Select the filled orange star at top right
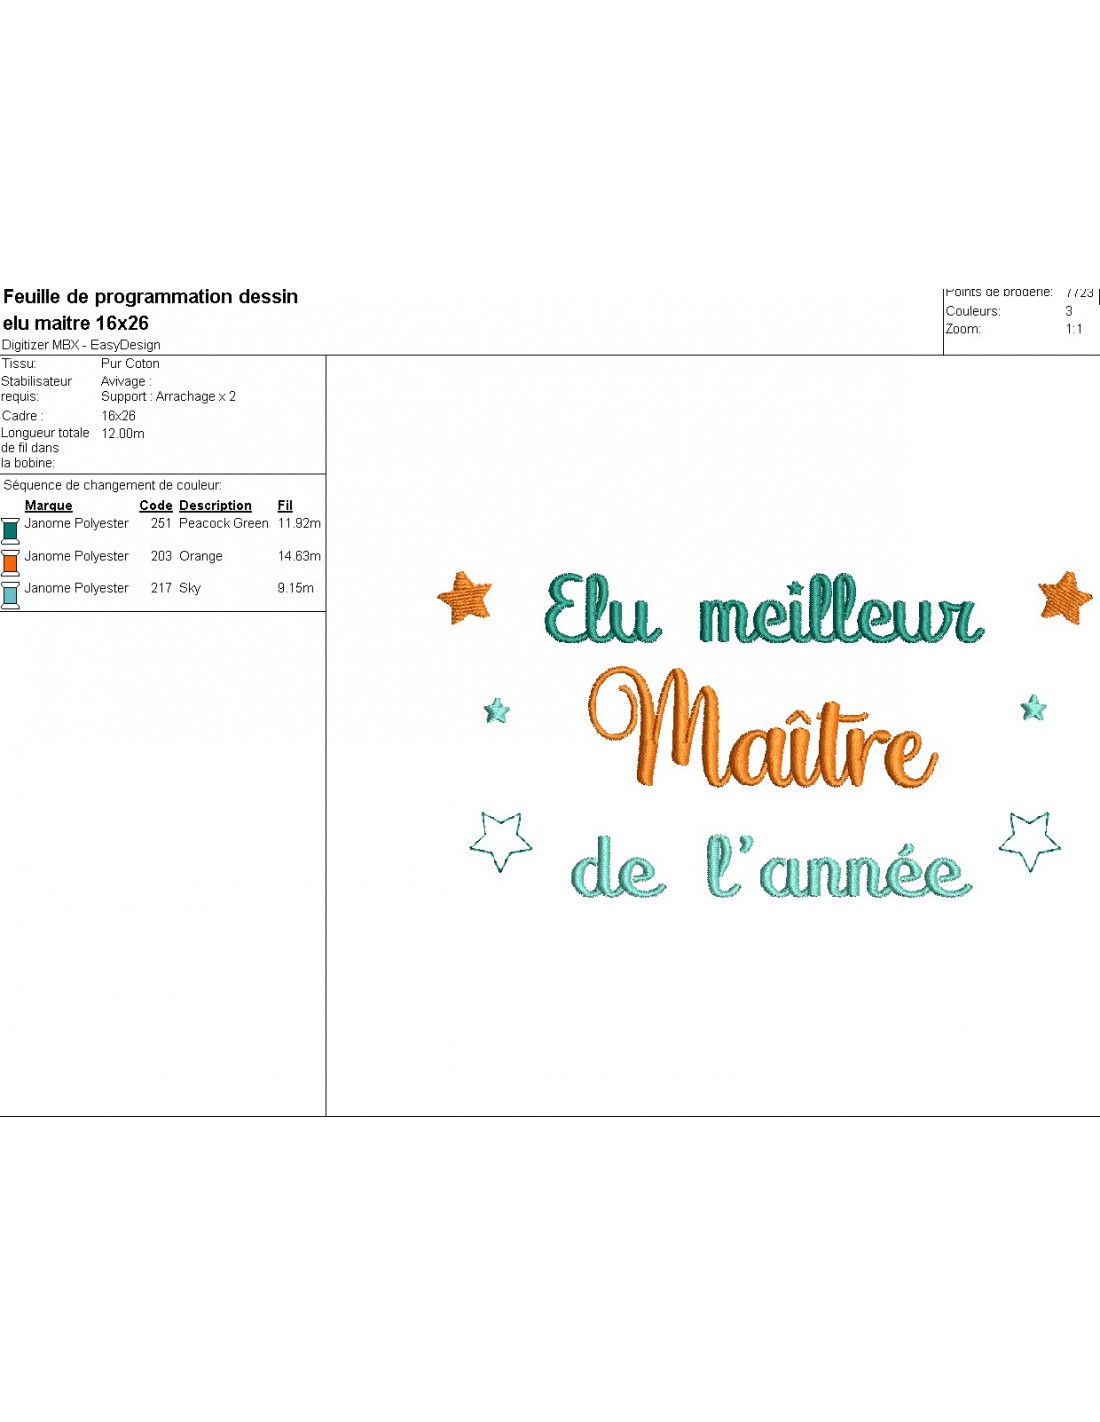The image size is (1100, 1422). 1065,597
